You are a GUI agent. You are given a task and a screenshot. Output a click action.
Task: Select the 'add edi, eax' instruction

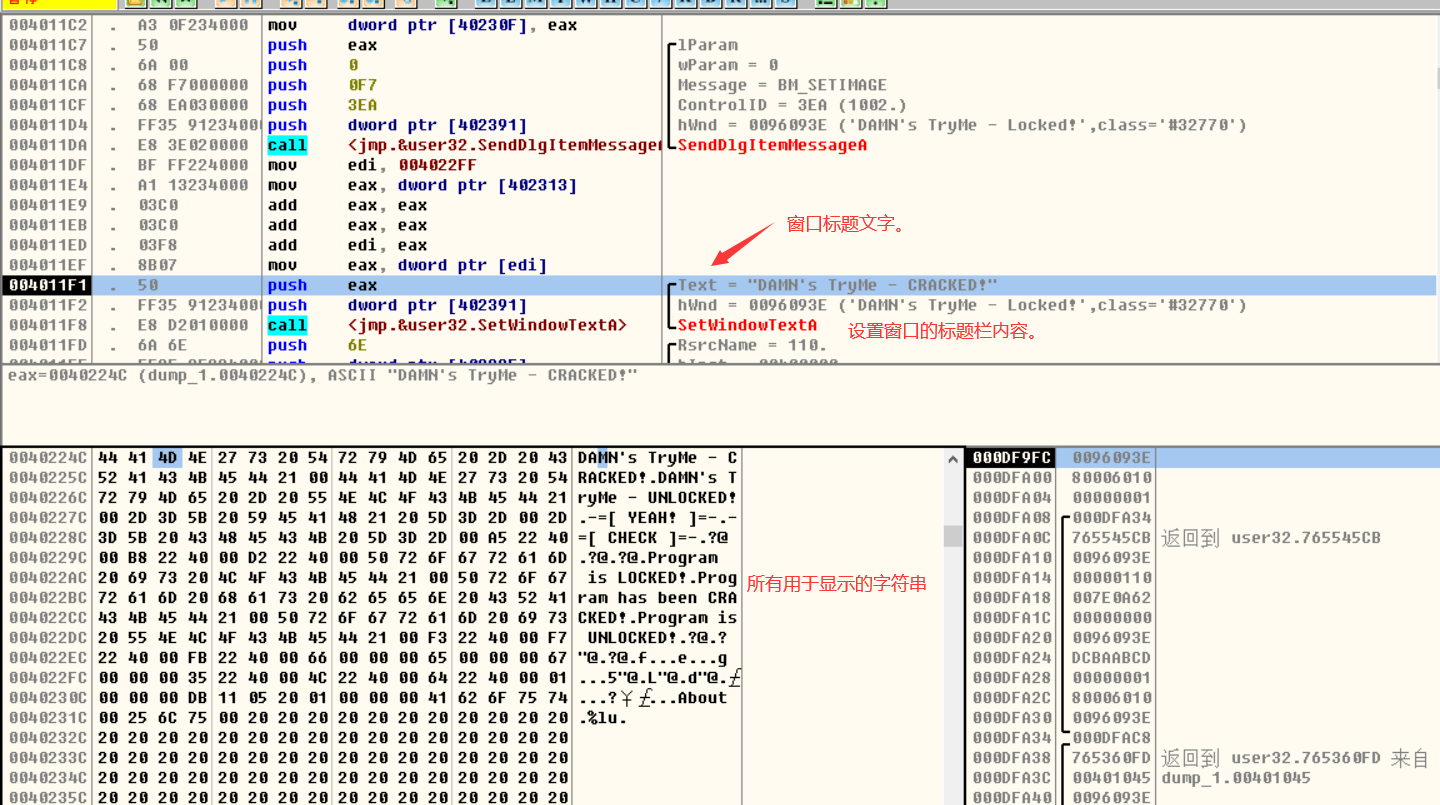click(x=347, y=245)
